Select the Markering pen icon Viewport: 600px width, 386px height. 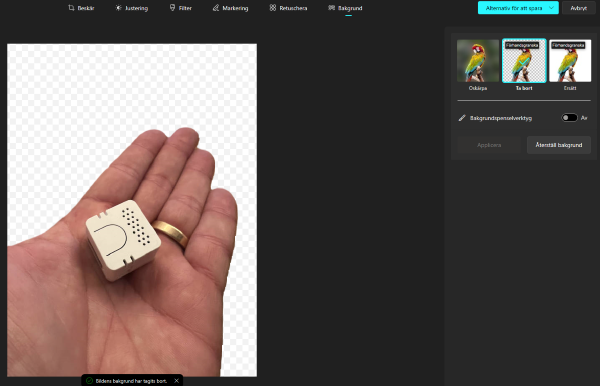[216, 8]
